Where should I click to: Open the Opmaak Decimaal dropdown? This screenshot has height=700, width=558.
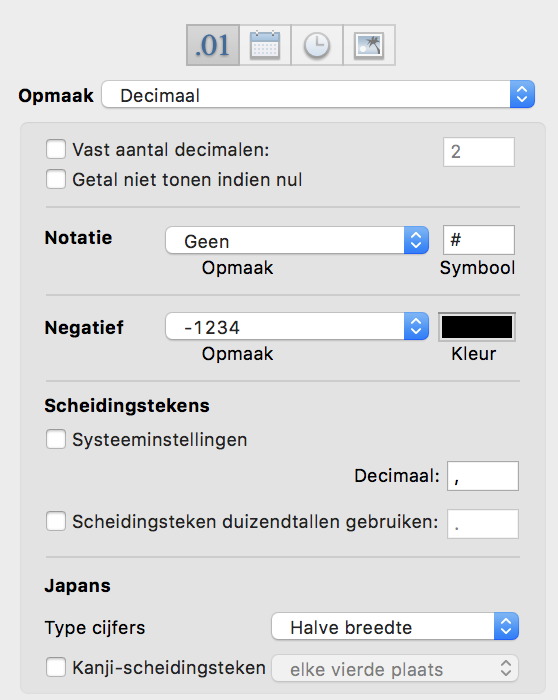point(318,95)
